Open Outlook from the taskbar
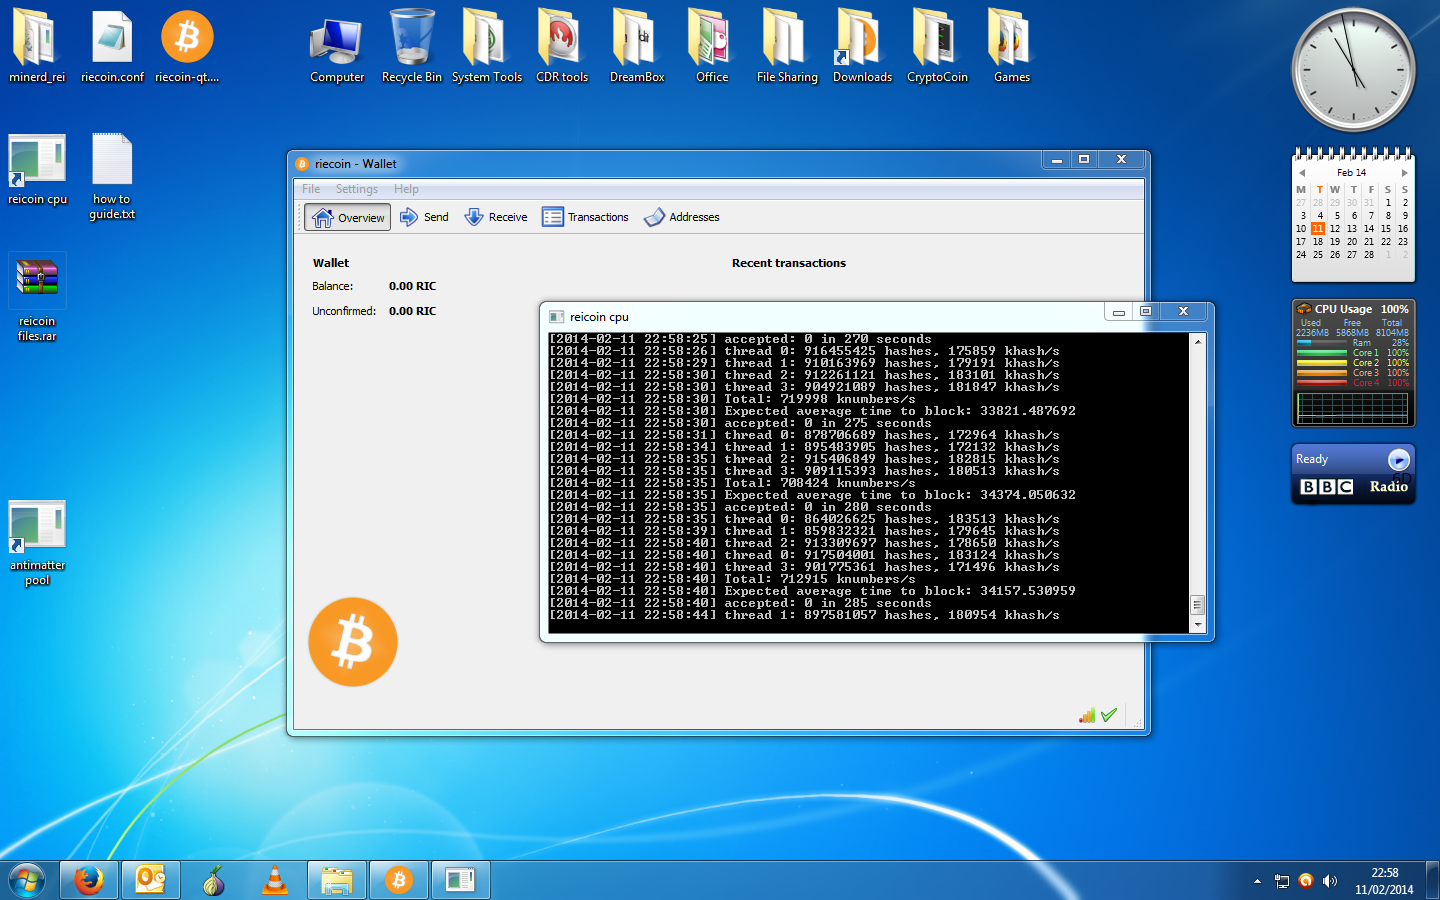 click(x=151, y=881)
